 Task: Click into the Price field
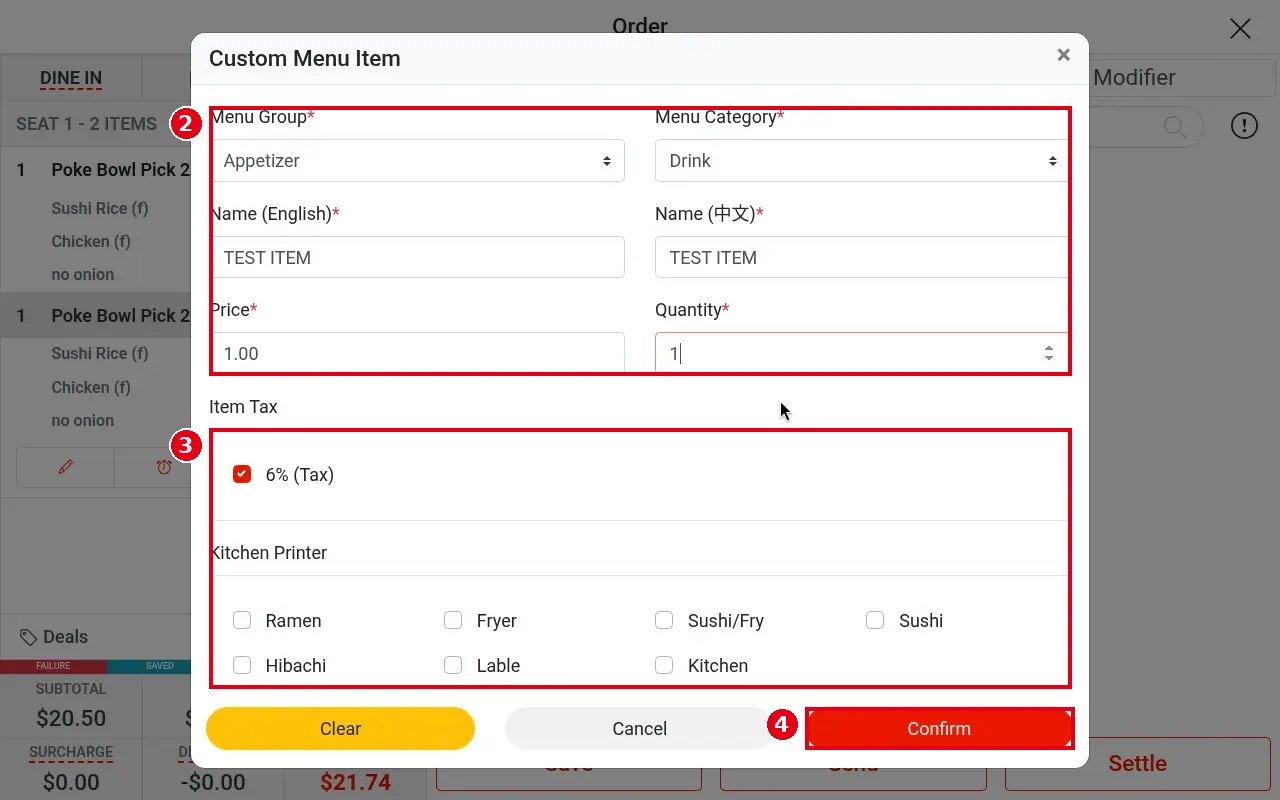coord(417,353)
